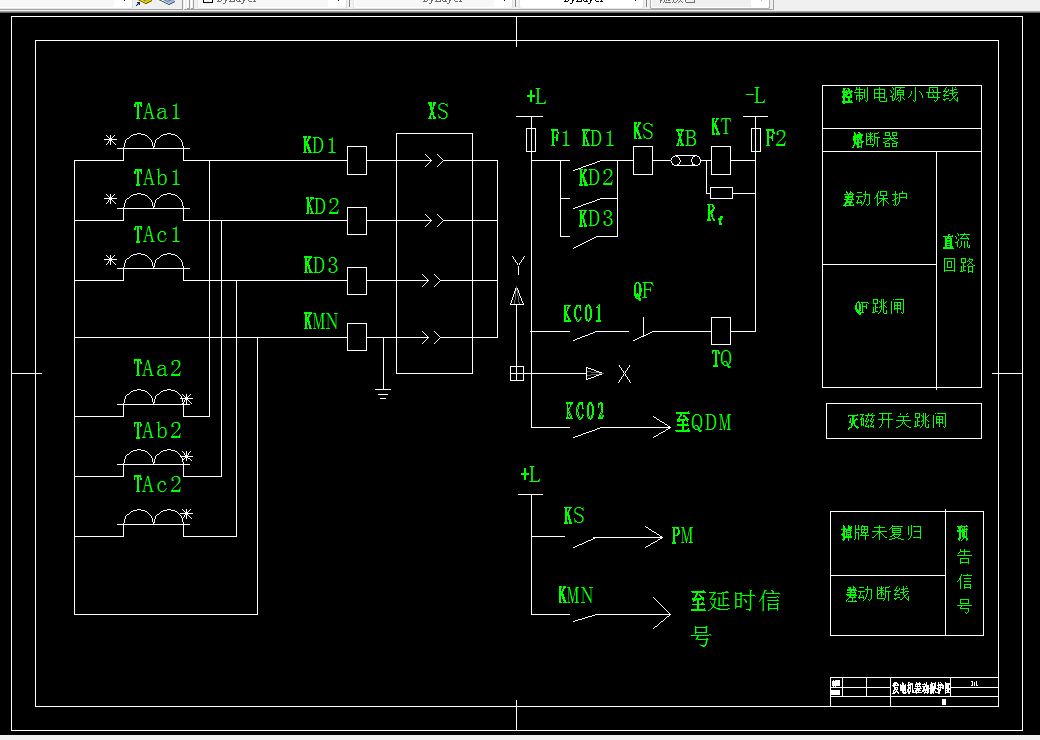Select the -L bus label
The height and width of the screenshot is (740, 1040).
[755, 96]
